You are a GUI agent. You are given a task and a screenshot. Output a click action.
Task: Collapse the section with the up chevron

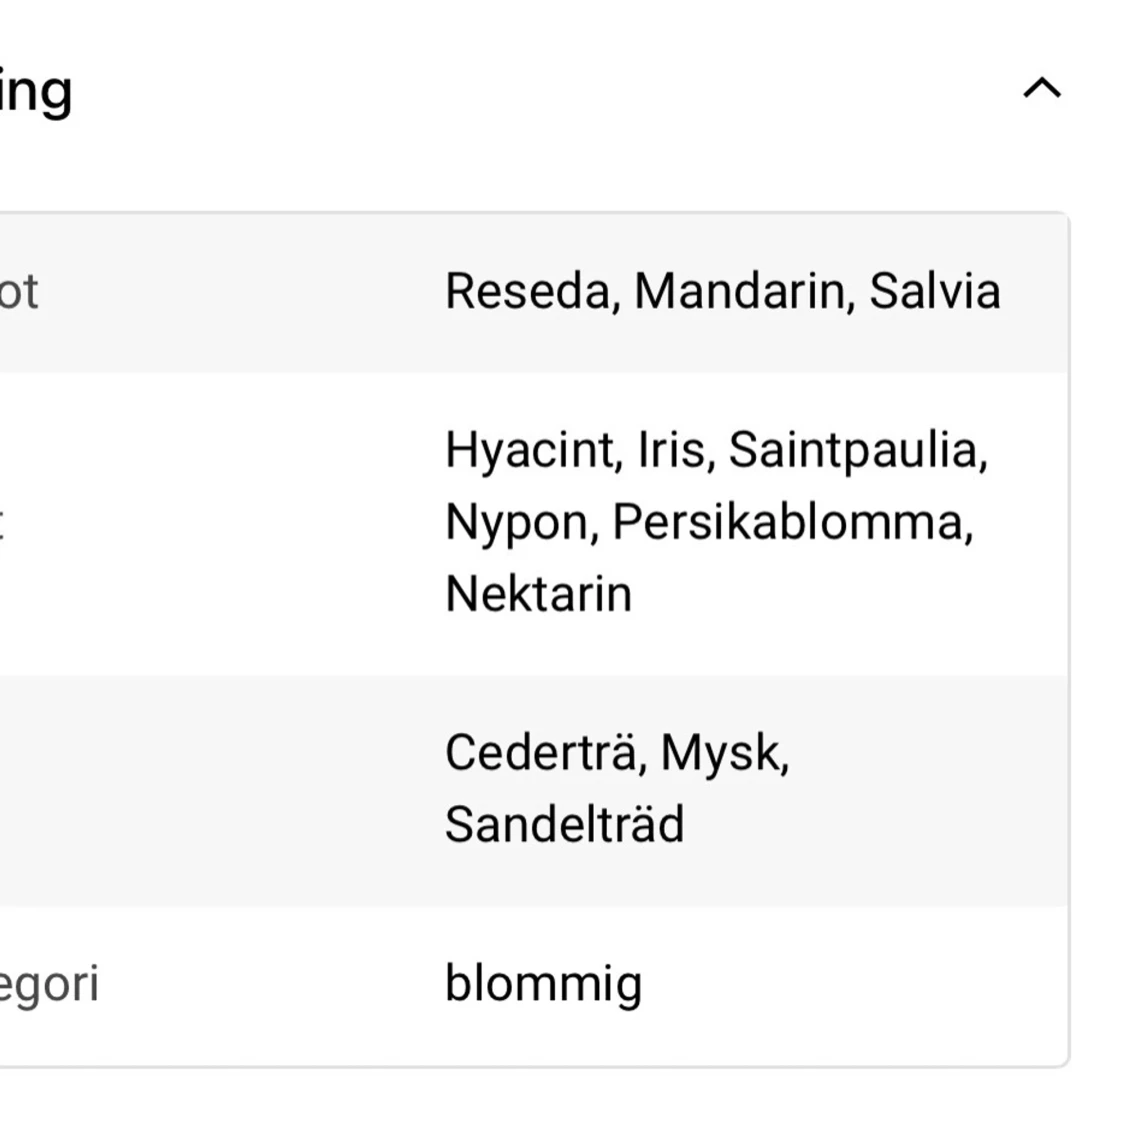1041,89
